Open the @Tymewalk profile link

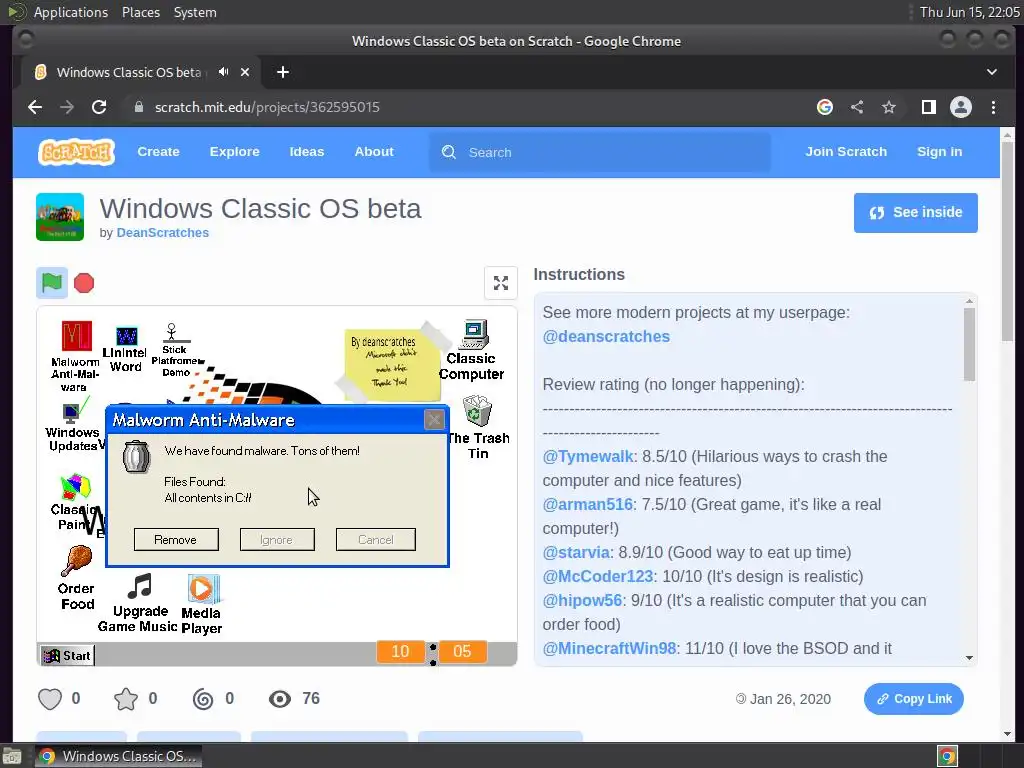click(588, 456)
